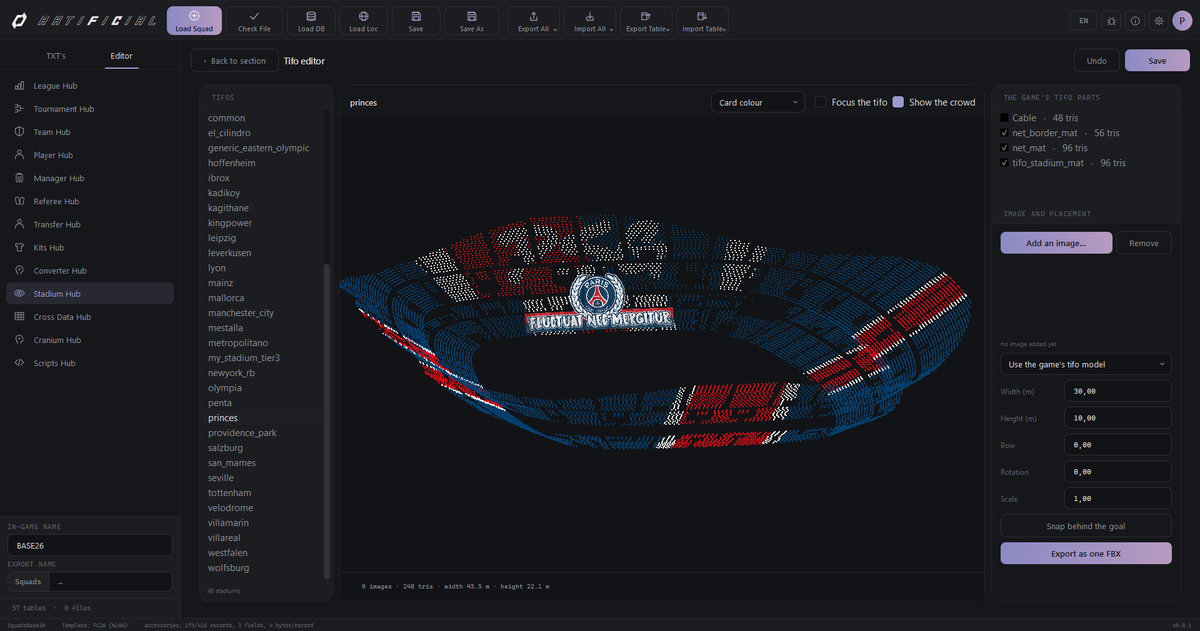Switch to the TXT's tab
The width and height of the screenshot is (1200, 631).
tap(56, 56)
